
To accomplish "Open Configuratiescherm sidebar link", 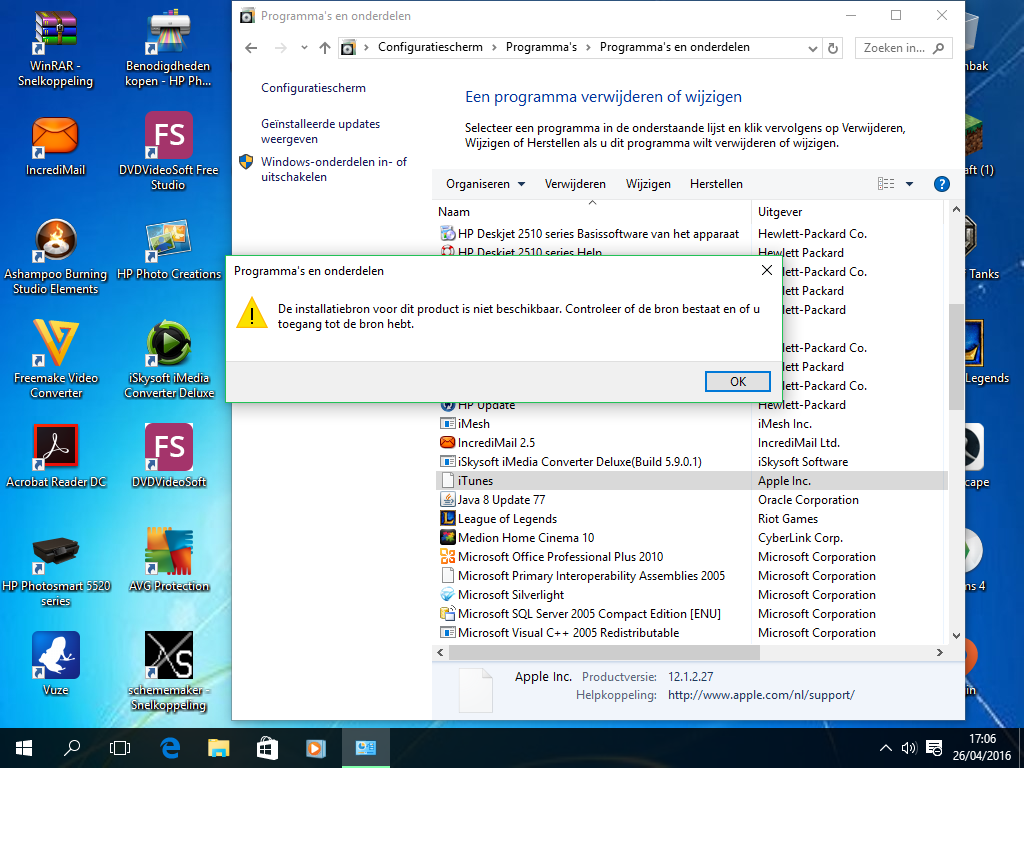I will (313, 88).
